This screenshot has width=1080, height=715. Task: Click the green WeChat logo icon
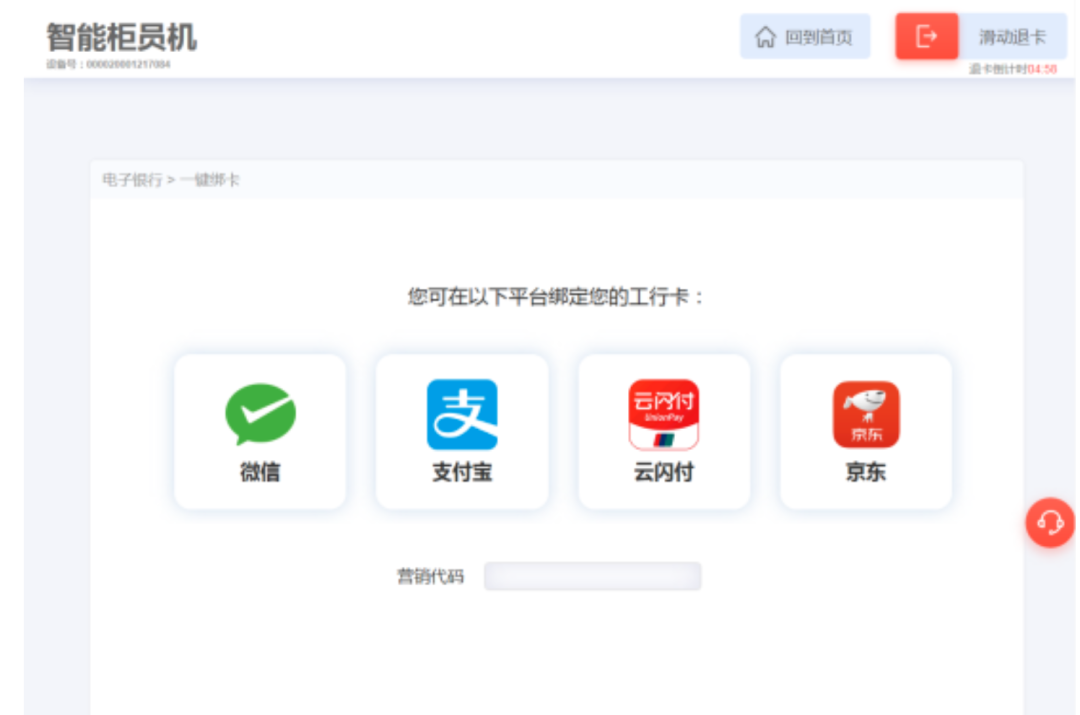pos(260,414)
